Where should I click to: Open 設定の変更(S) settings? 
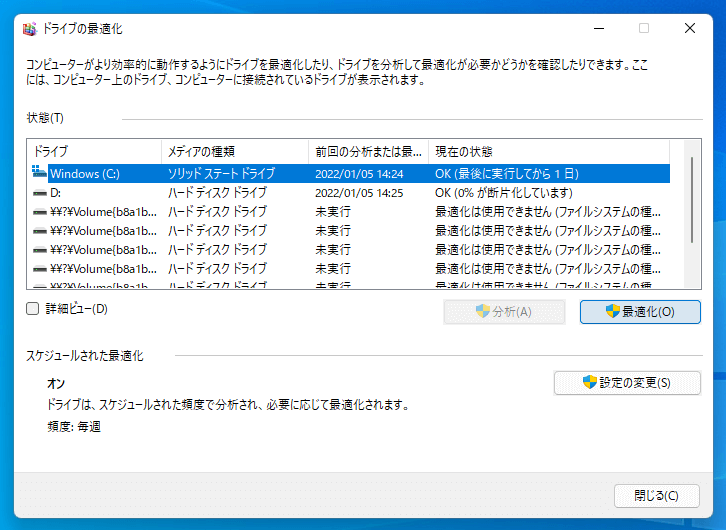point(627,383)
